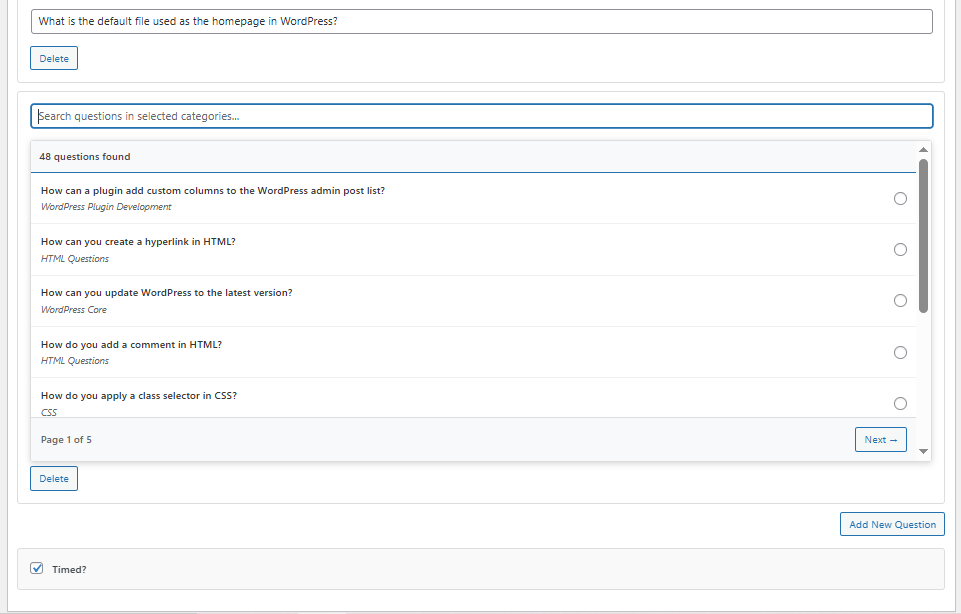Click the homepage question text field
Screen dimensions: 961x614
[481, 21]
